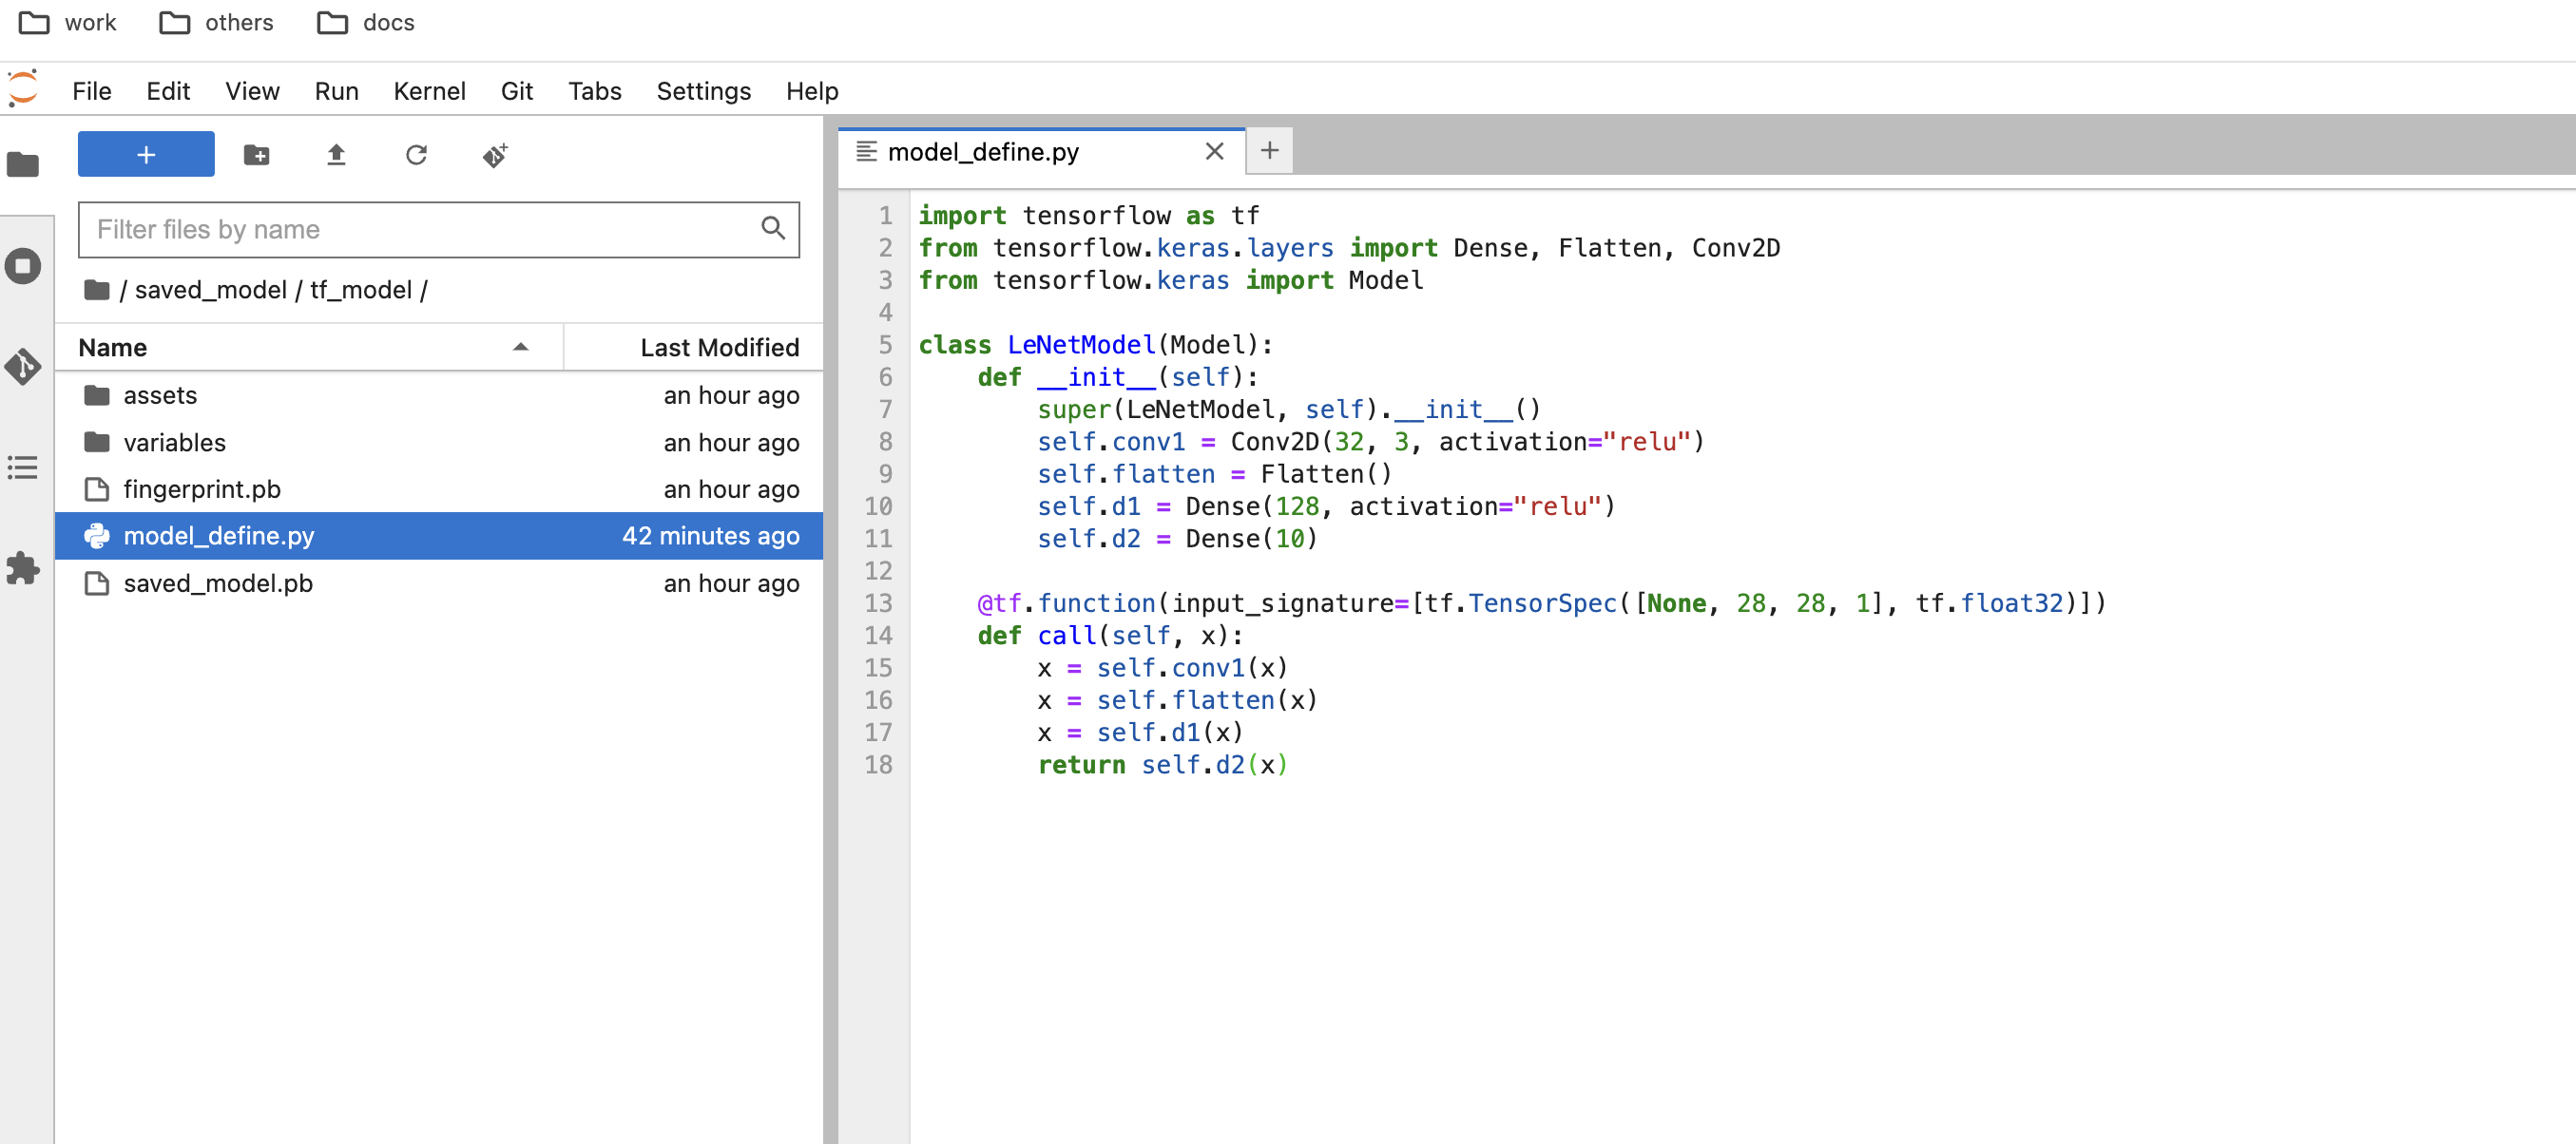
Task: Click the Filter files by name field
Action: click(x=420, y=230)
